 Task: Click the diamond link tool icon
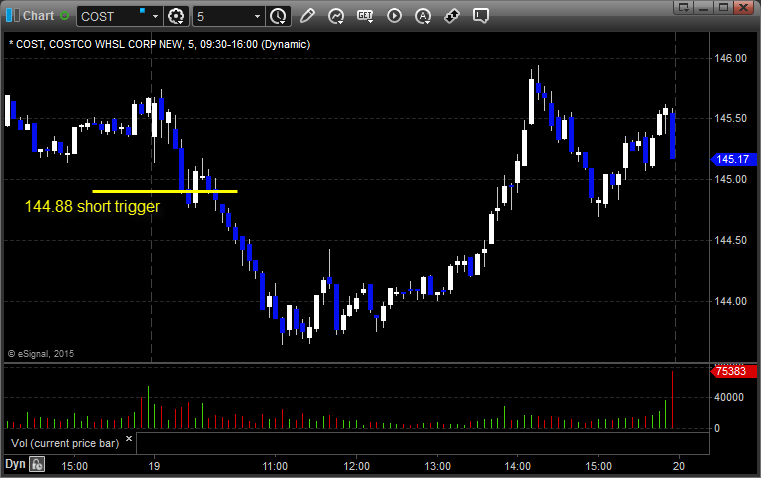coord(452,16)
